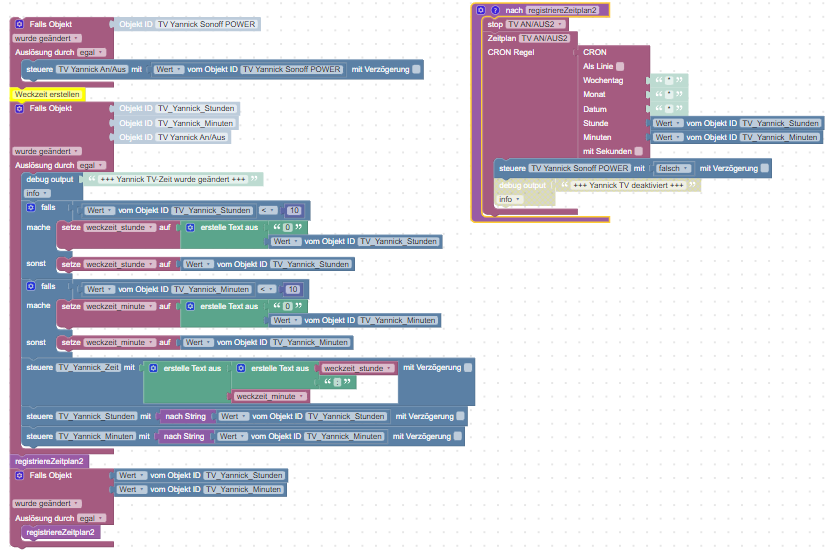The image size is (831, 554).
Task: Edit function name registriereZeitplan2 in nach block
Action: pyautogui.click(x=563, y=10)
